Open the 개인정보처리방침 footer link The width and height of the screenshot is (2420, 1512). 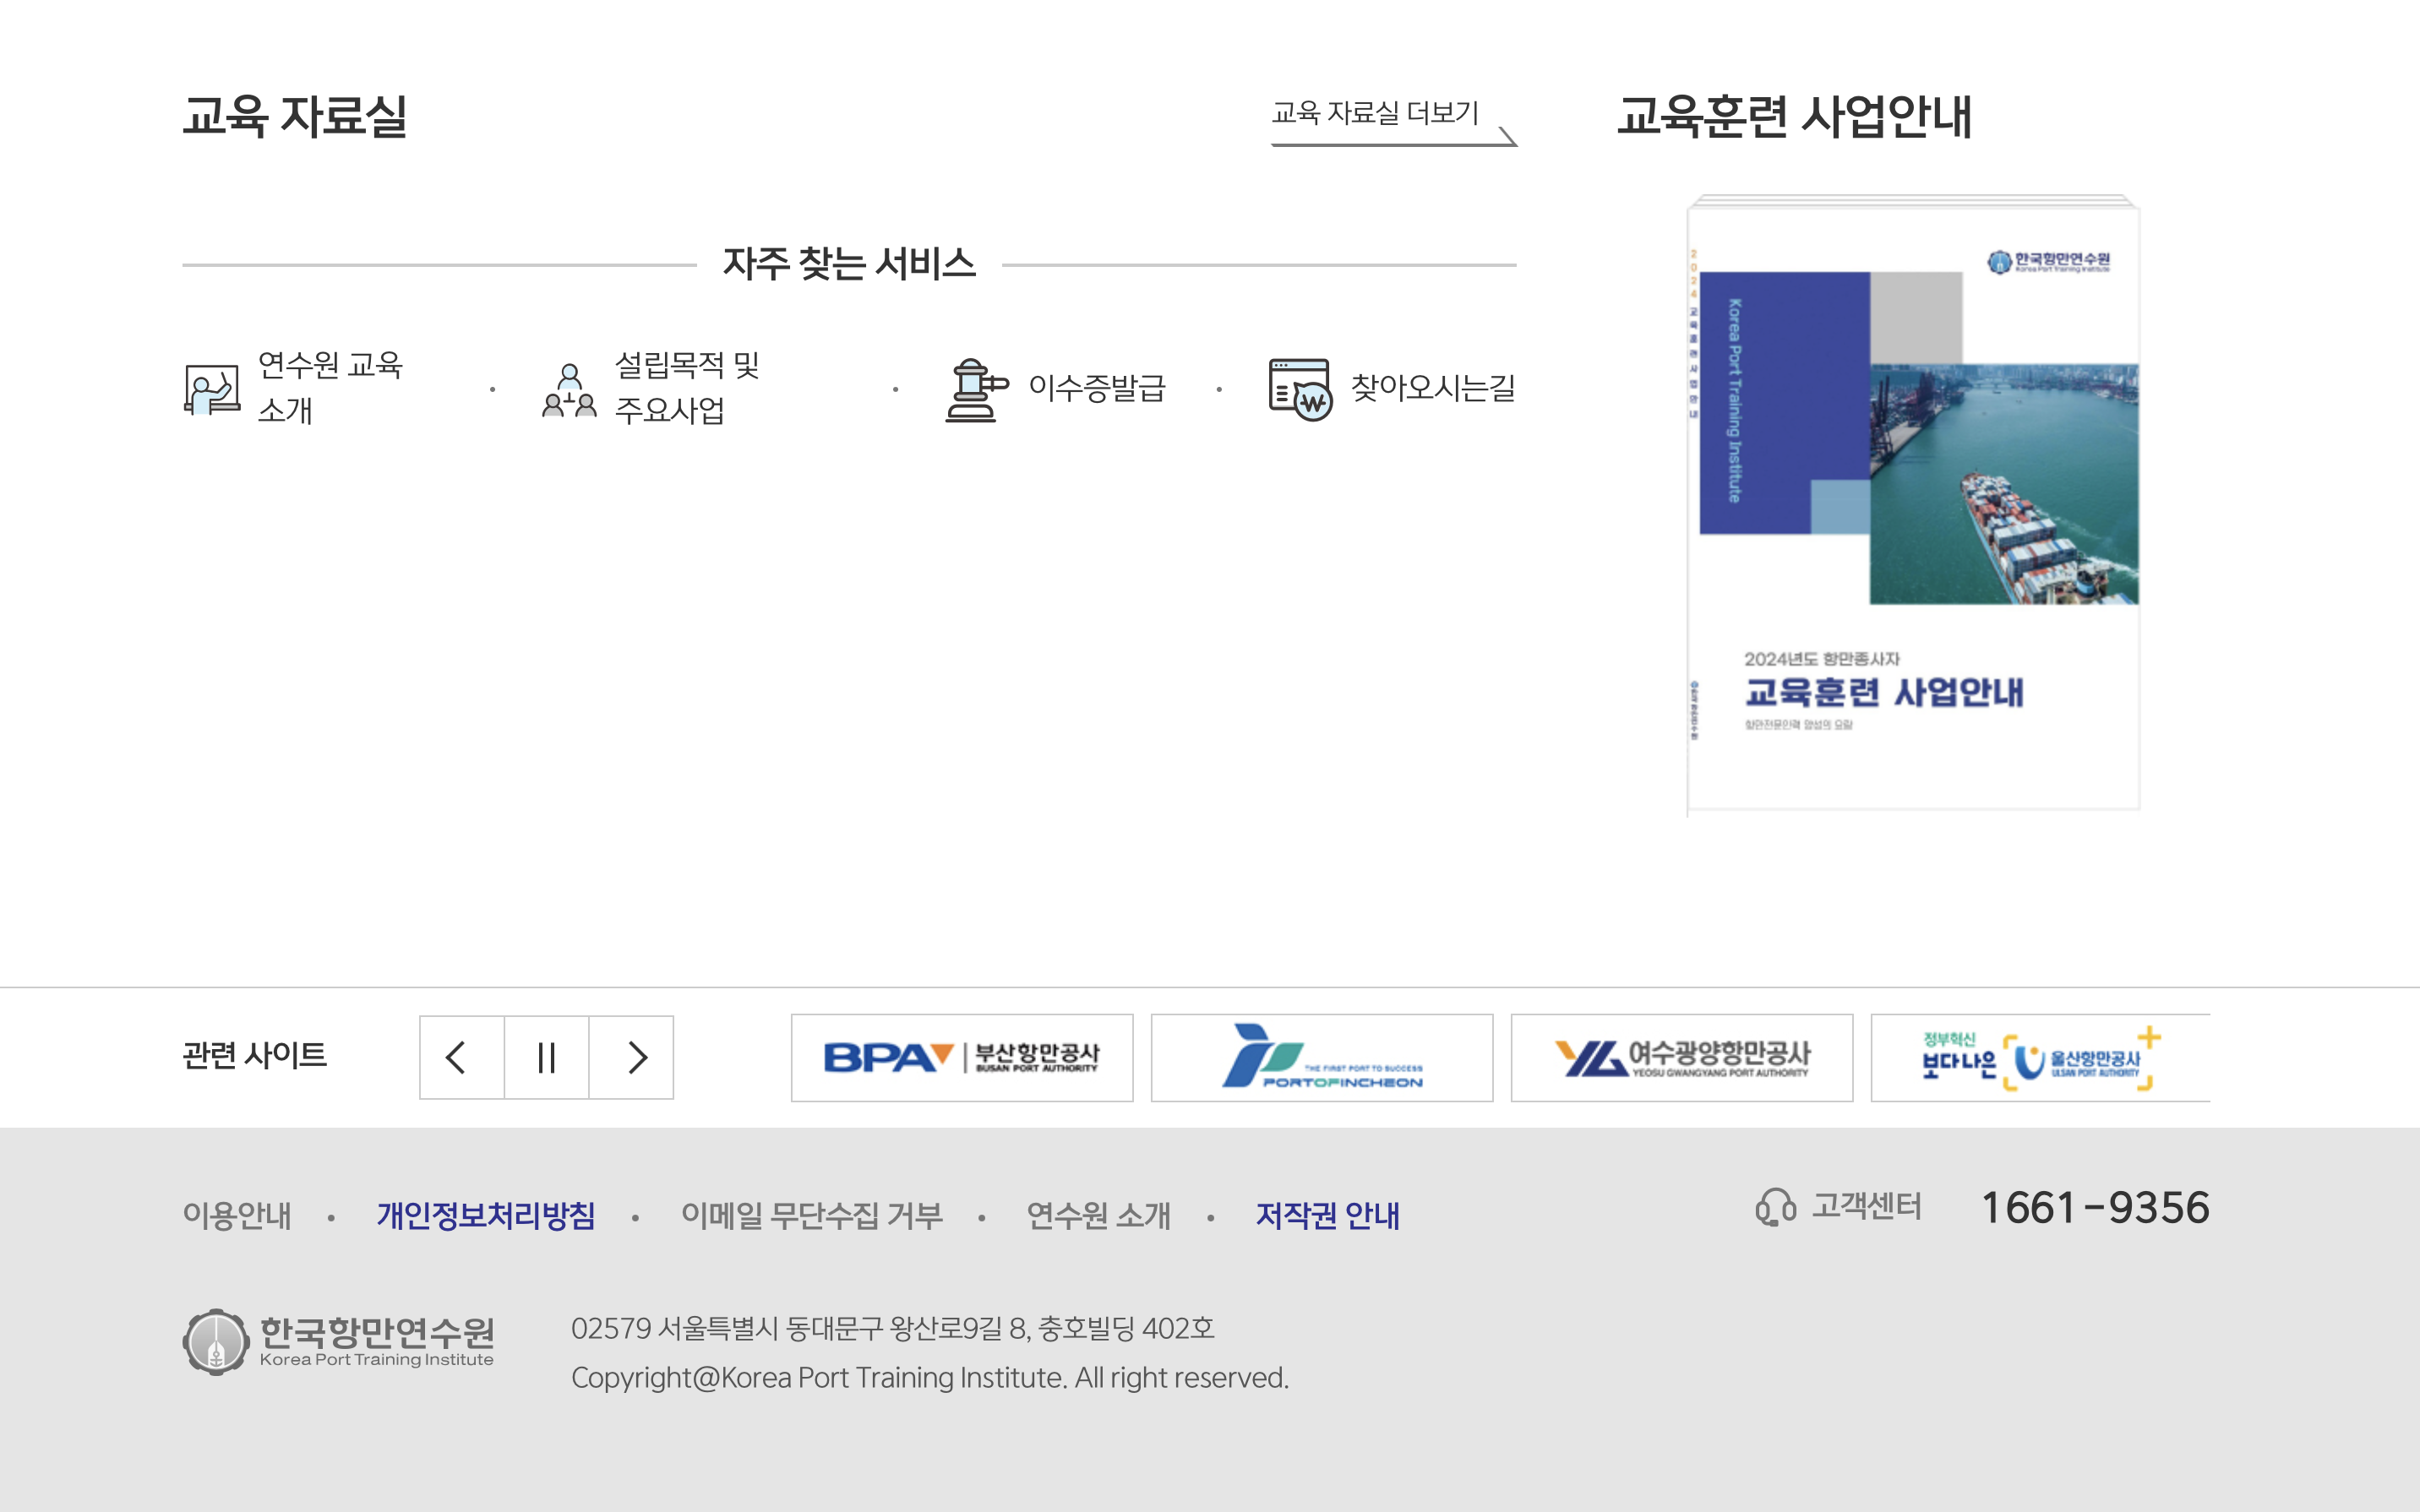click(x=486, y=1215)
